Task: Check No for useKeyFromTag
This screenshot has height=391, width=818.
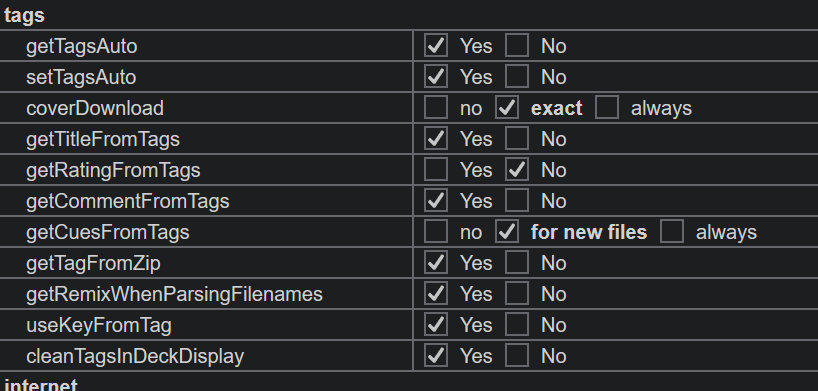Action: coord(516,325)
